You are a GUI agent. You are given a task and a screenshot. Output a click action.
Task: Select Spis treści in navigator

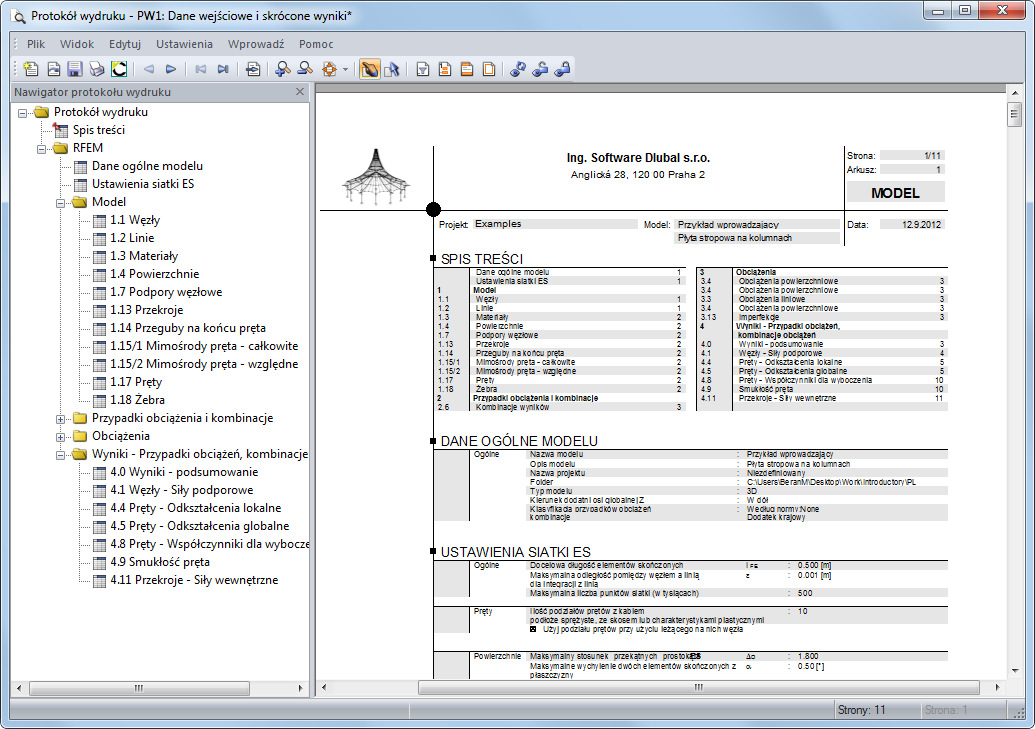(98, 130)
